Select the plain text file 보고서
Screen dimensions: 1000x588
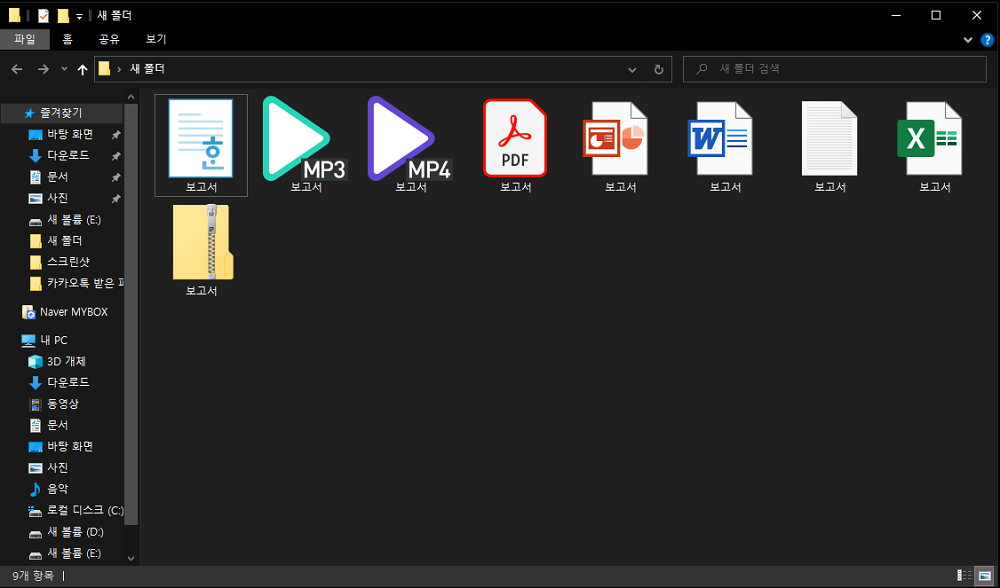830,145
